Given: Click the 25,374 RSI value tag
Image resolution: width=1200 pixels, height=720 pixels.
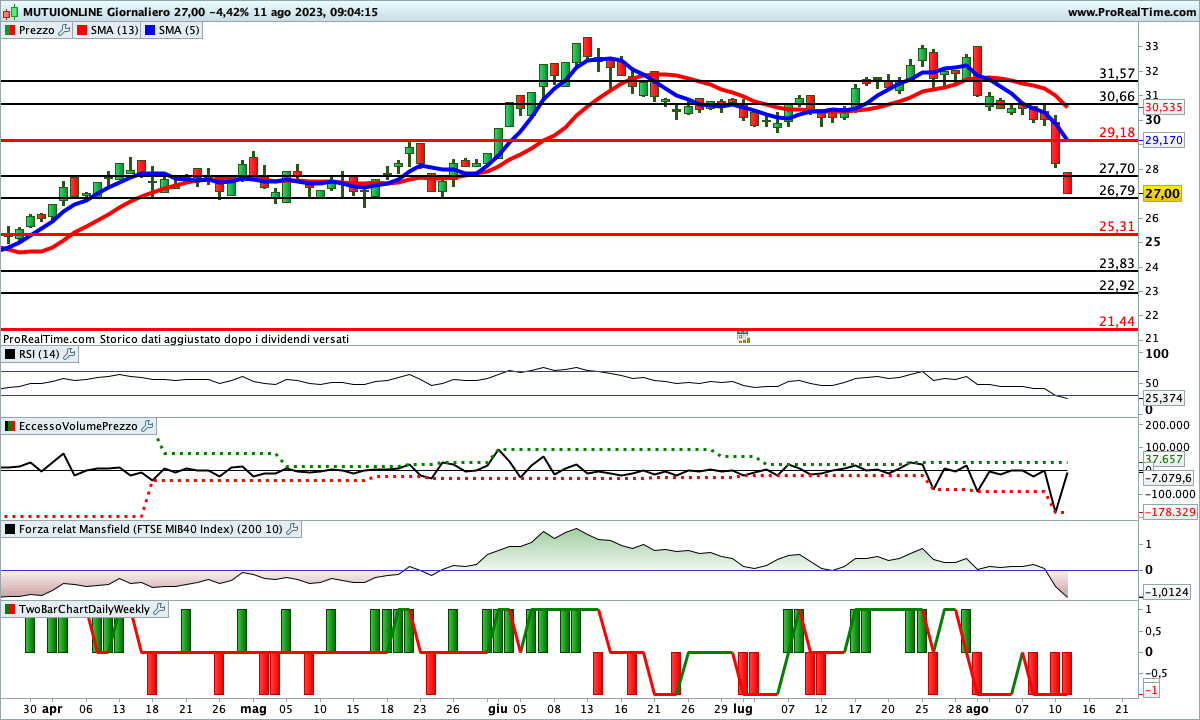Looking at the screenshot, I should 1163,398.
